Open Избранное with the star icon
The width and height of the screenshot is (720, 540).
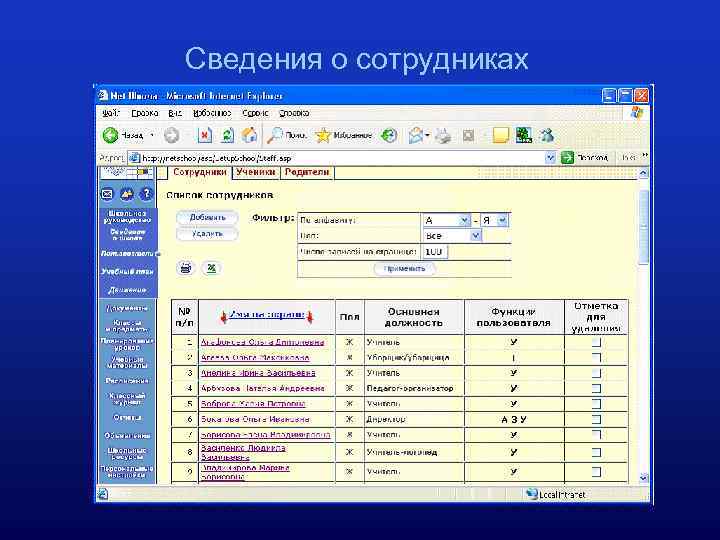[x=323, y=135]
